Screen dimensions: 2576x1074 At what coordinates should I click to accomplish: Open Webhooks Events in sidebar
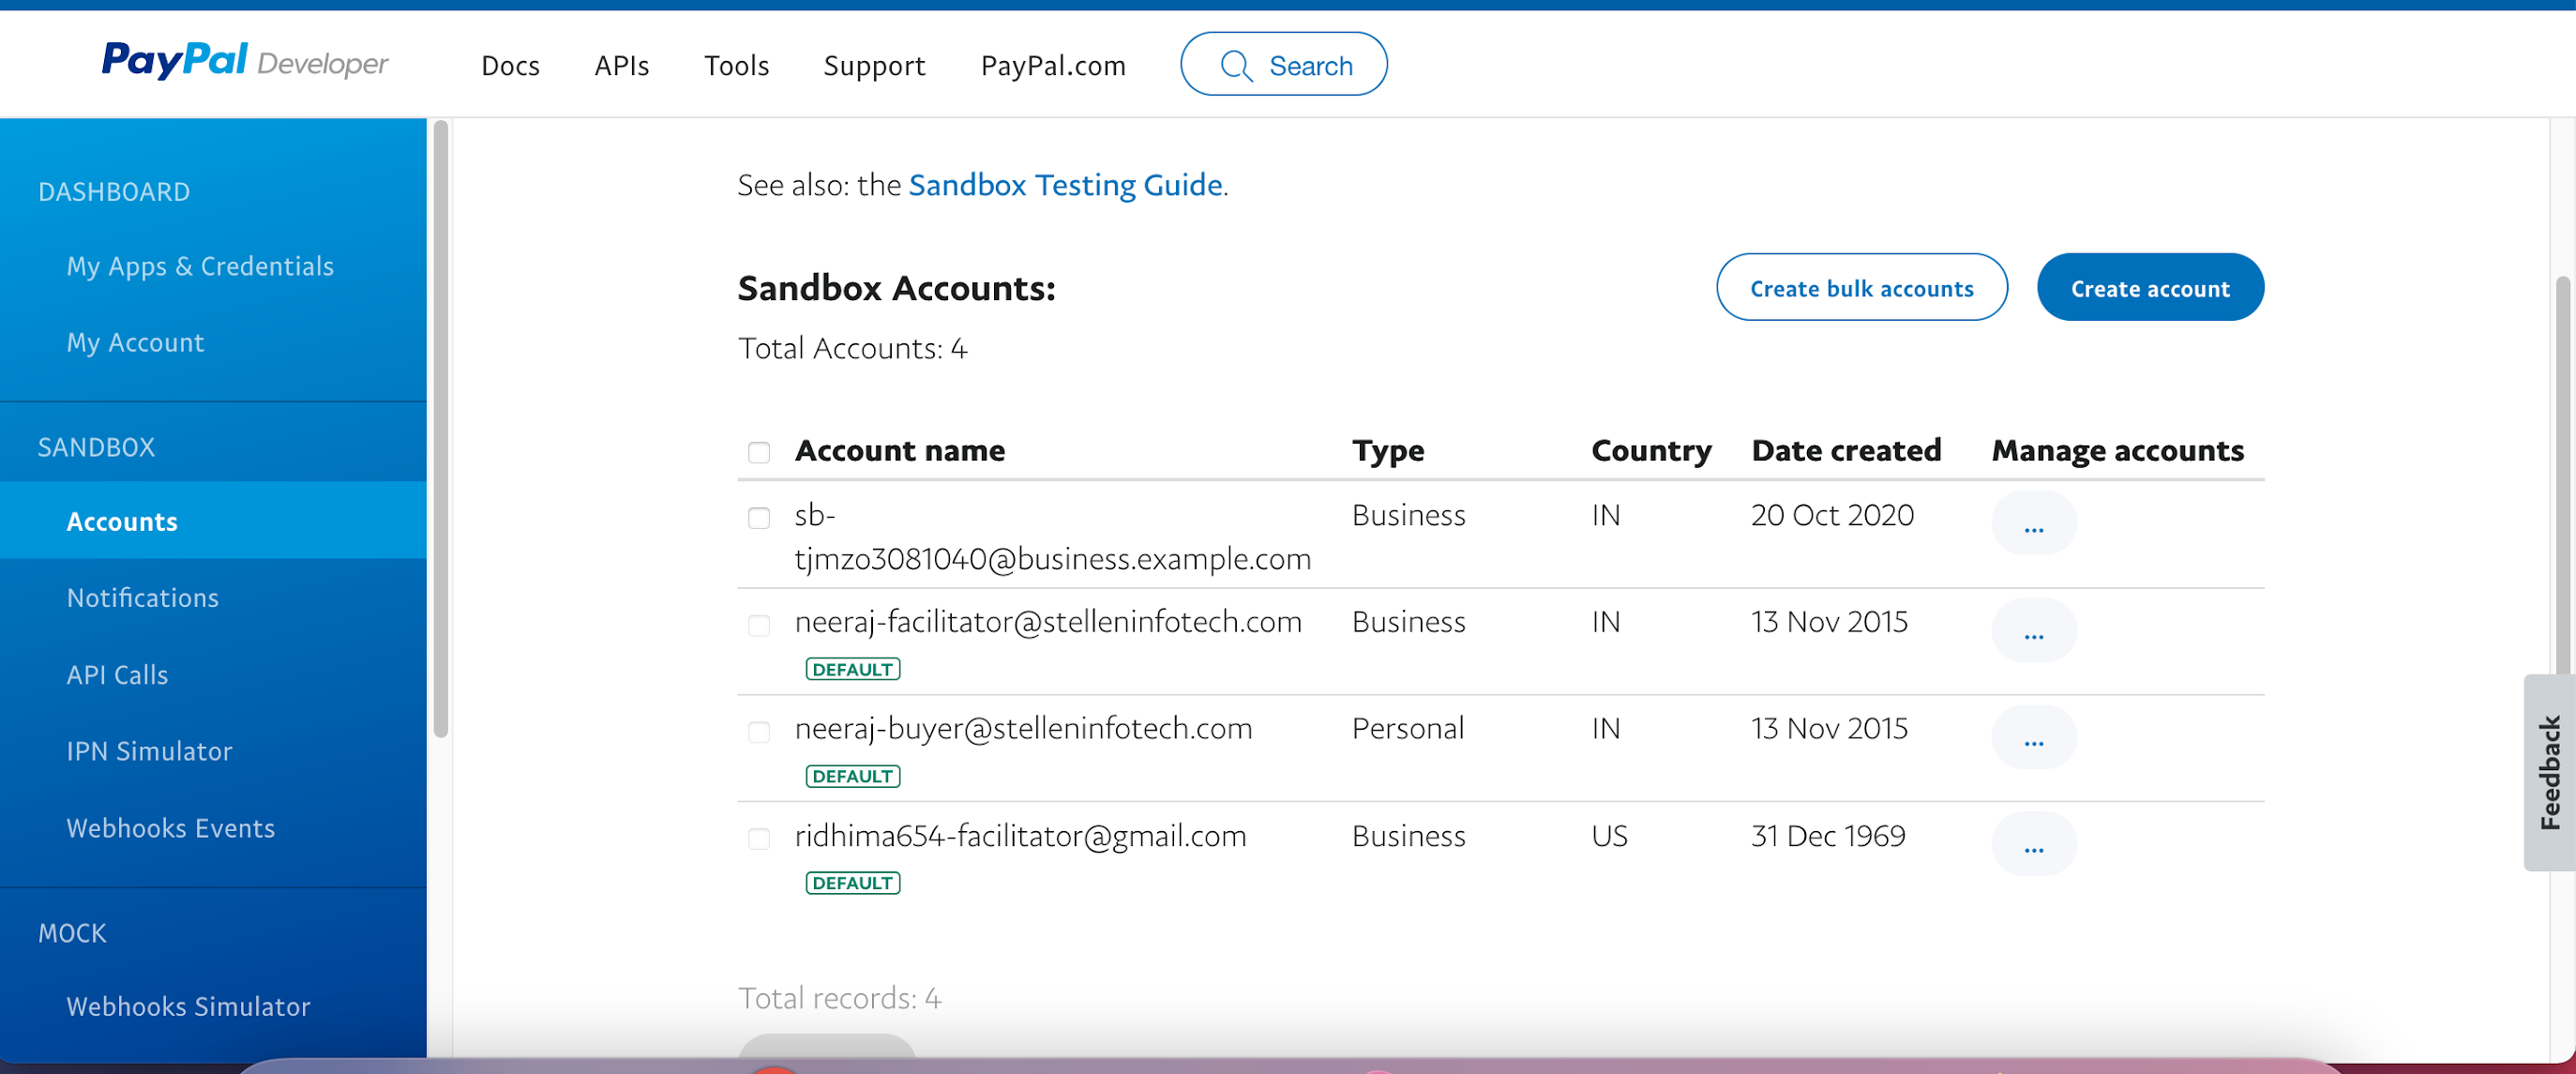coord(170,828)
